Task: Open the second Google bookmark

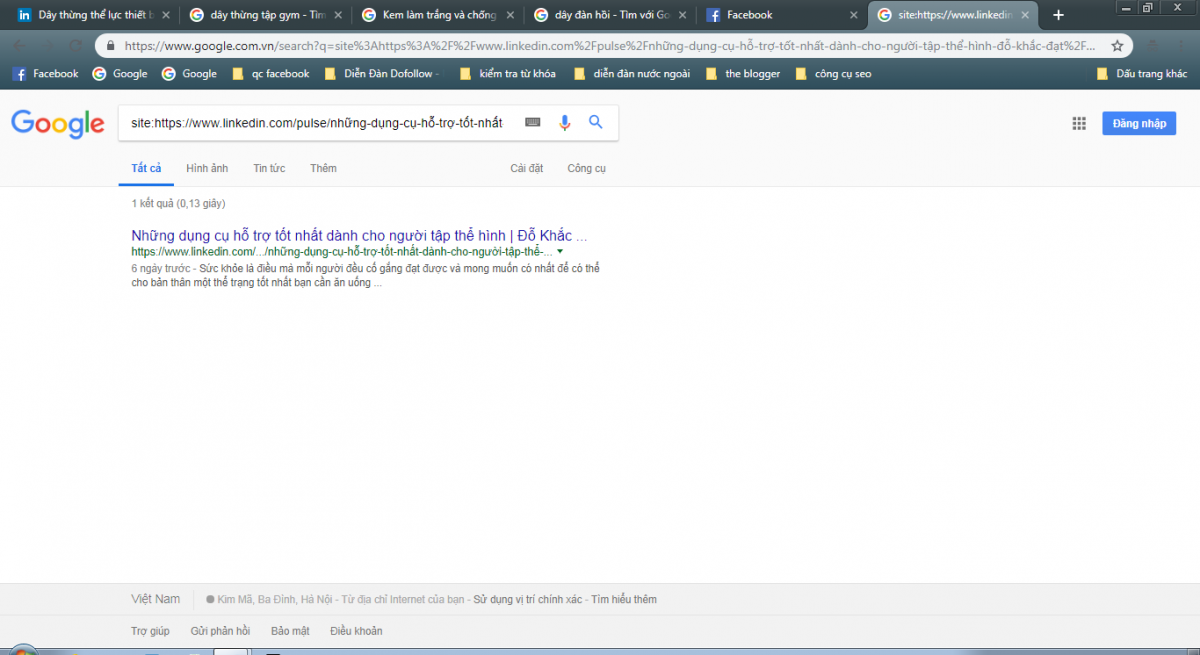Action: point(189,73)
